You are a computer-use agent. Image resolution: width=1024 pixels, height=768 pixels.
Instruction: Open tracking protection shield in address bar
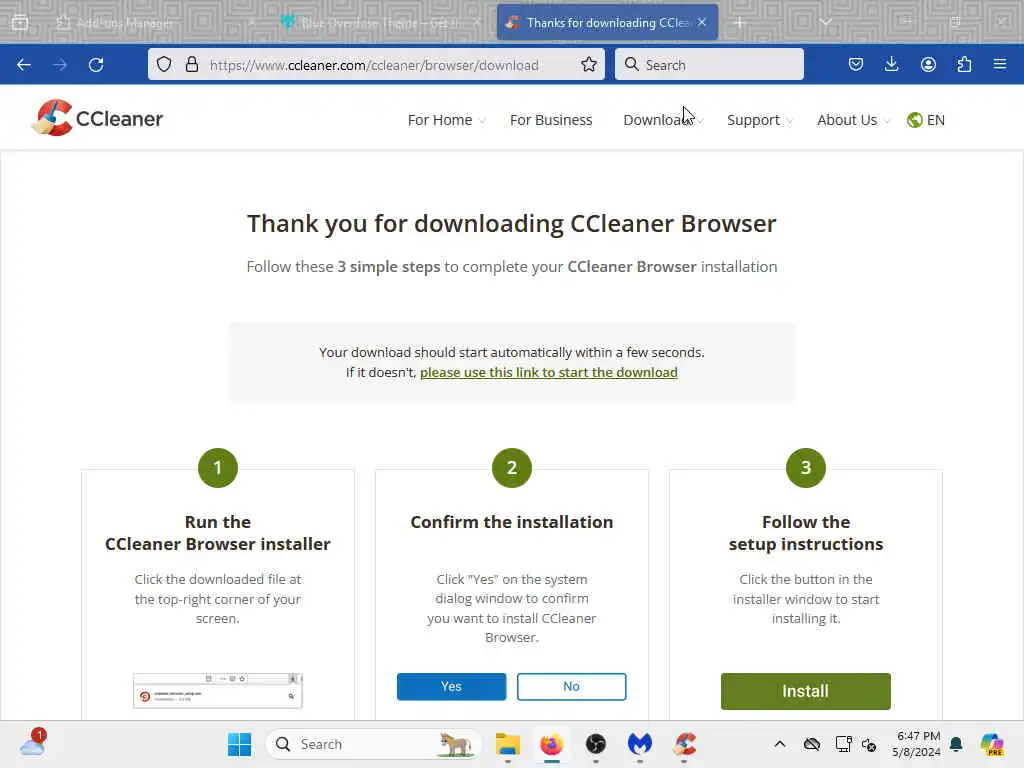click(x=164, y=64)
